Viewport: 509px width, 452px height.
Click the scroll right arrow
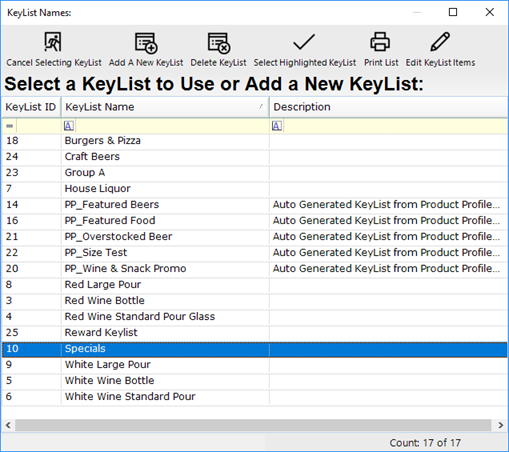(x=500, y=425)
